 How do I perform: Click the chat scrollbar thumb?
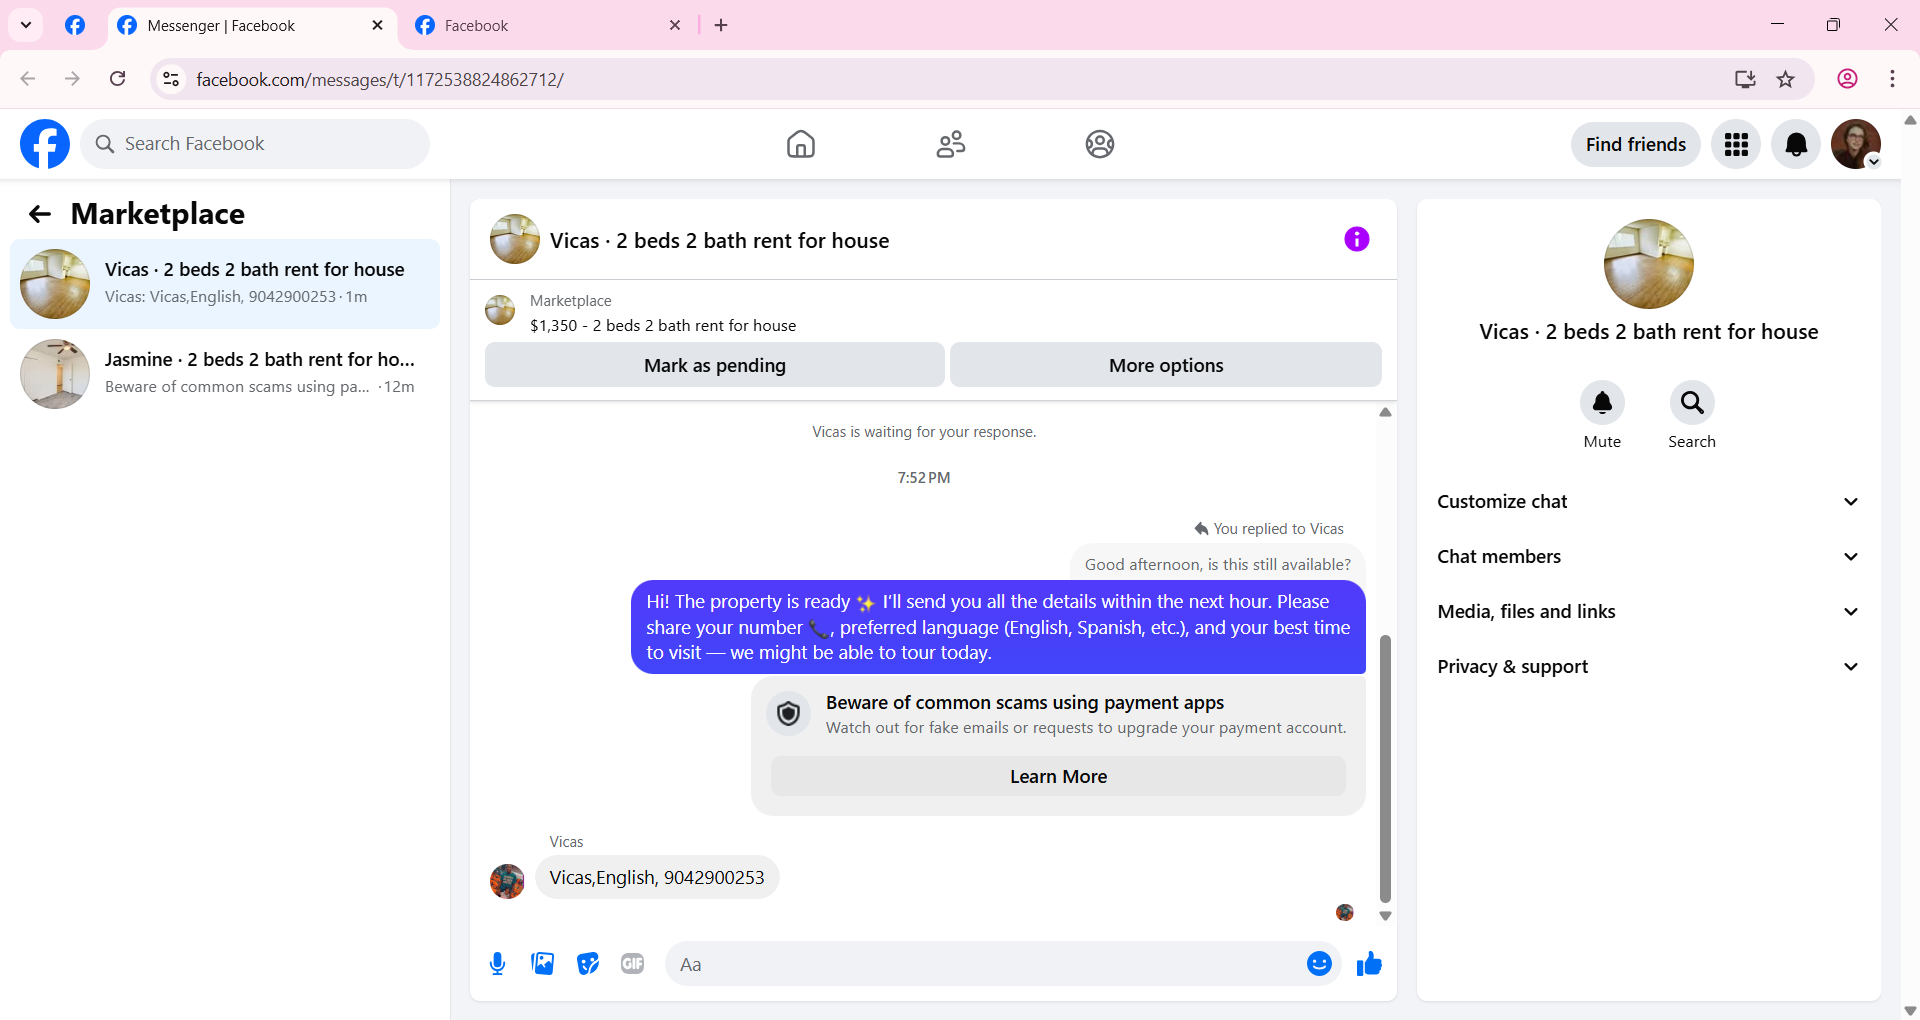(x=1385, y=768)
